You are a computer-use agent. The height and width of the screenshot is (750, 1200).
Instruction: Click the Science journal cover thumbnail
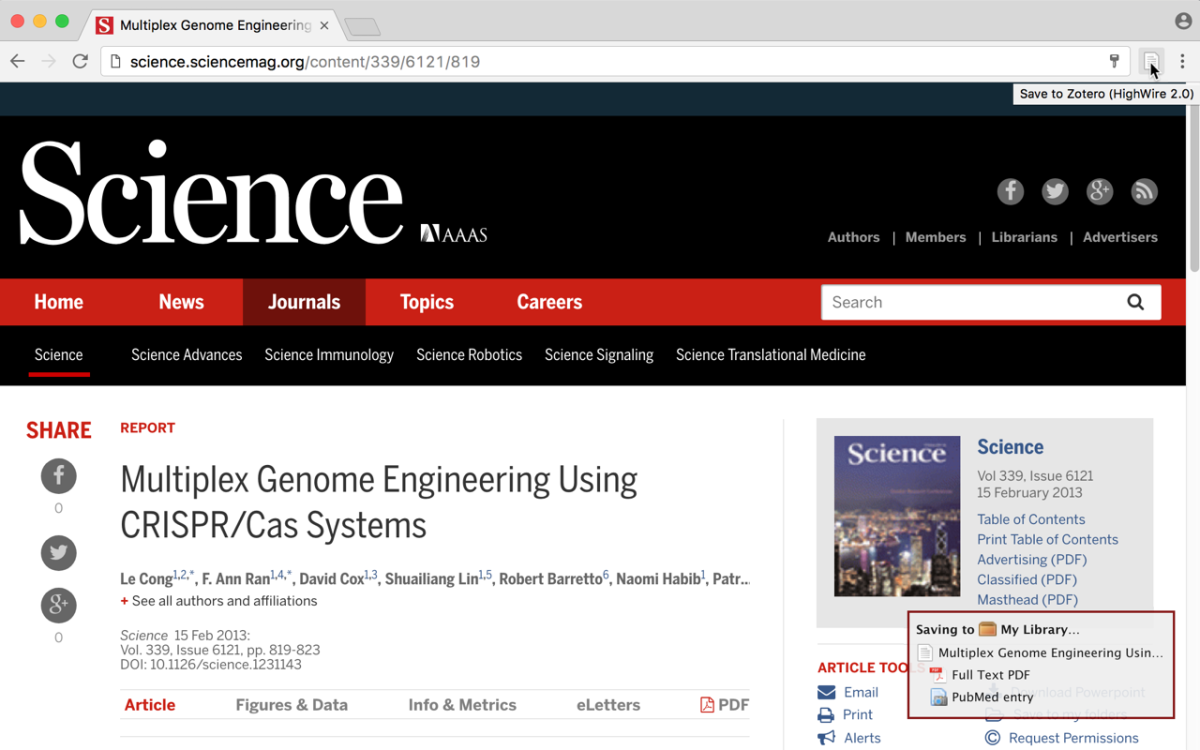(x=897, y=516)
